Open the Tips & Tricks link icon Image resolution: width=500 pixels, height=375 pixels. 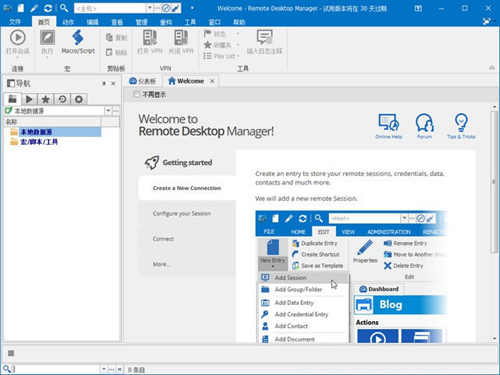click(x=461, y=126)
